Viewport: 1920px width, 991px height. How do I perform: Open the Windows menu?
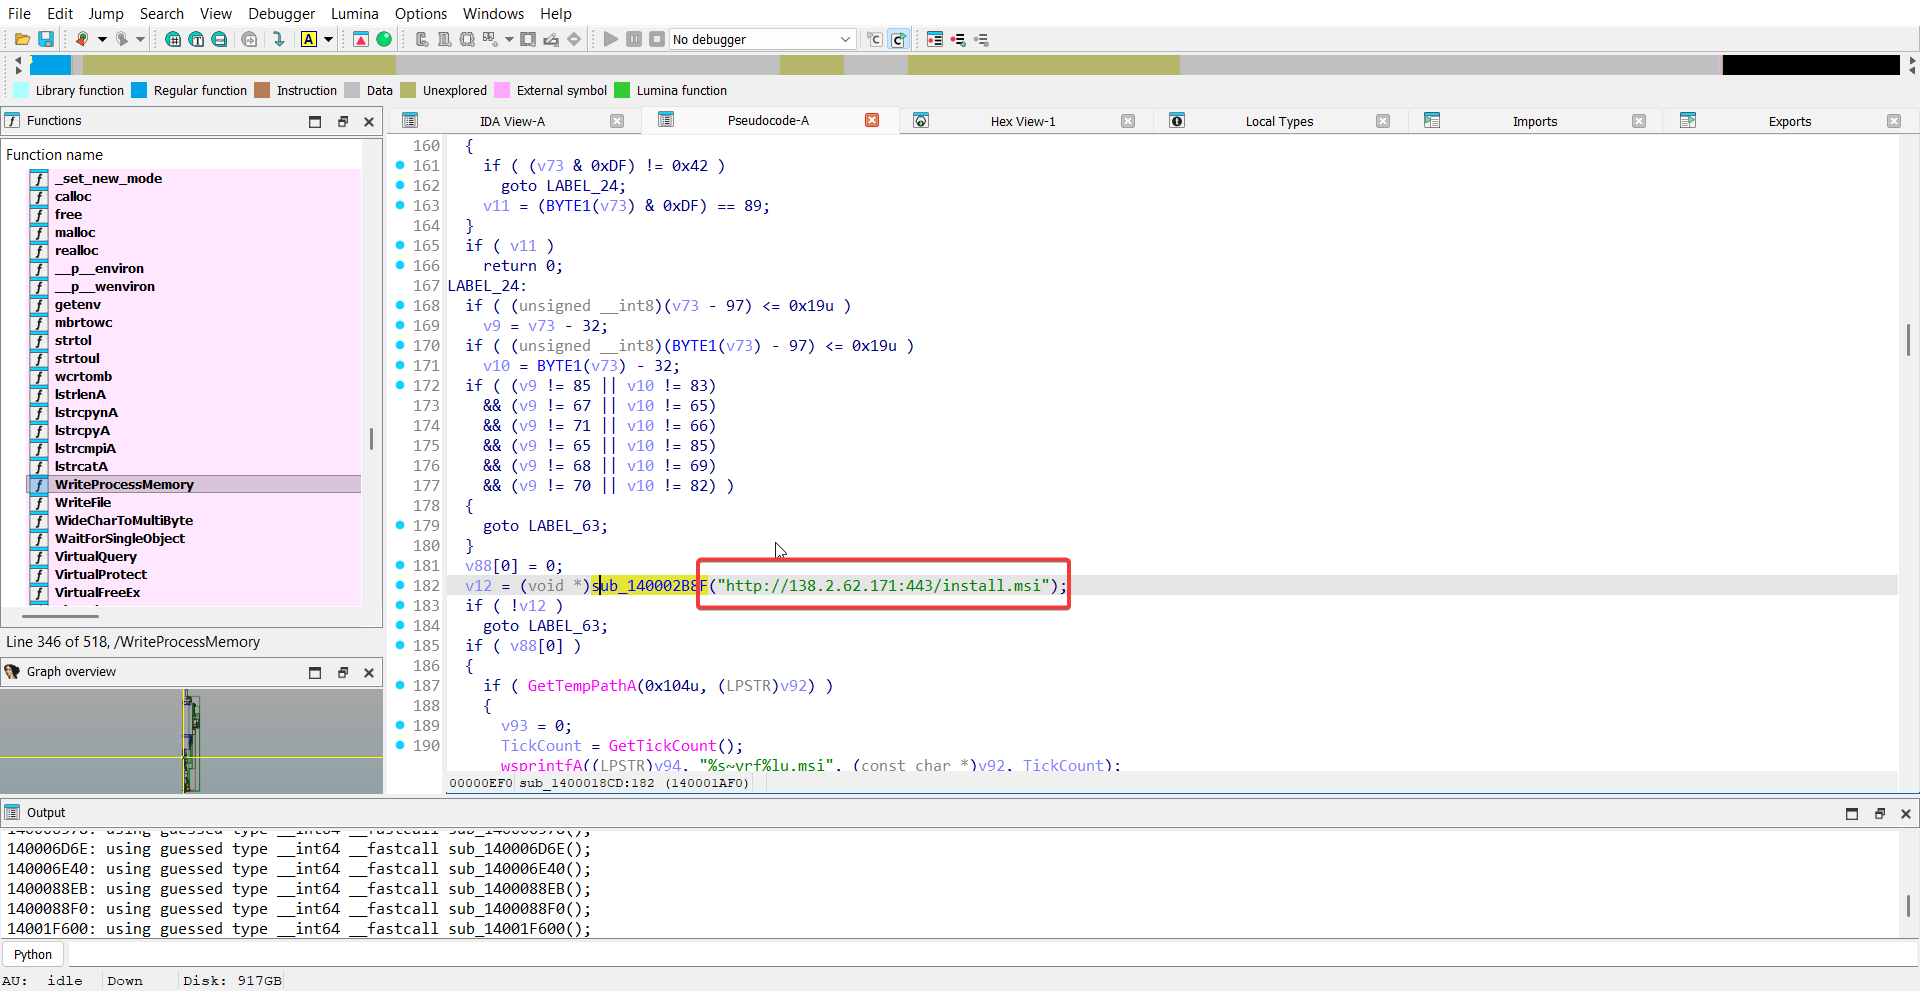tap(493, 13)
